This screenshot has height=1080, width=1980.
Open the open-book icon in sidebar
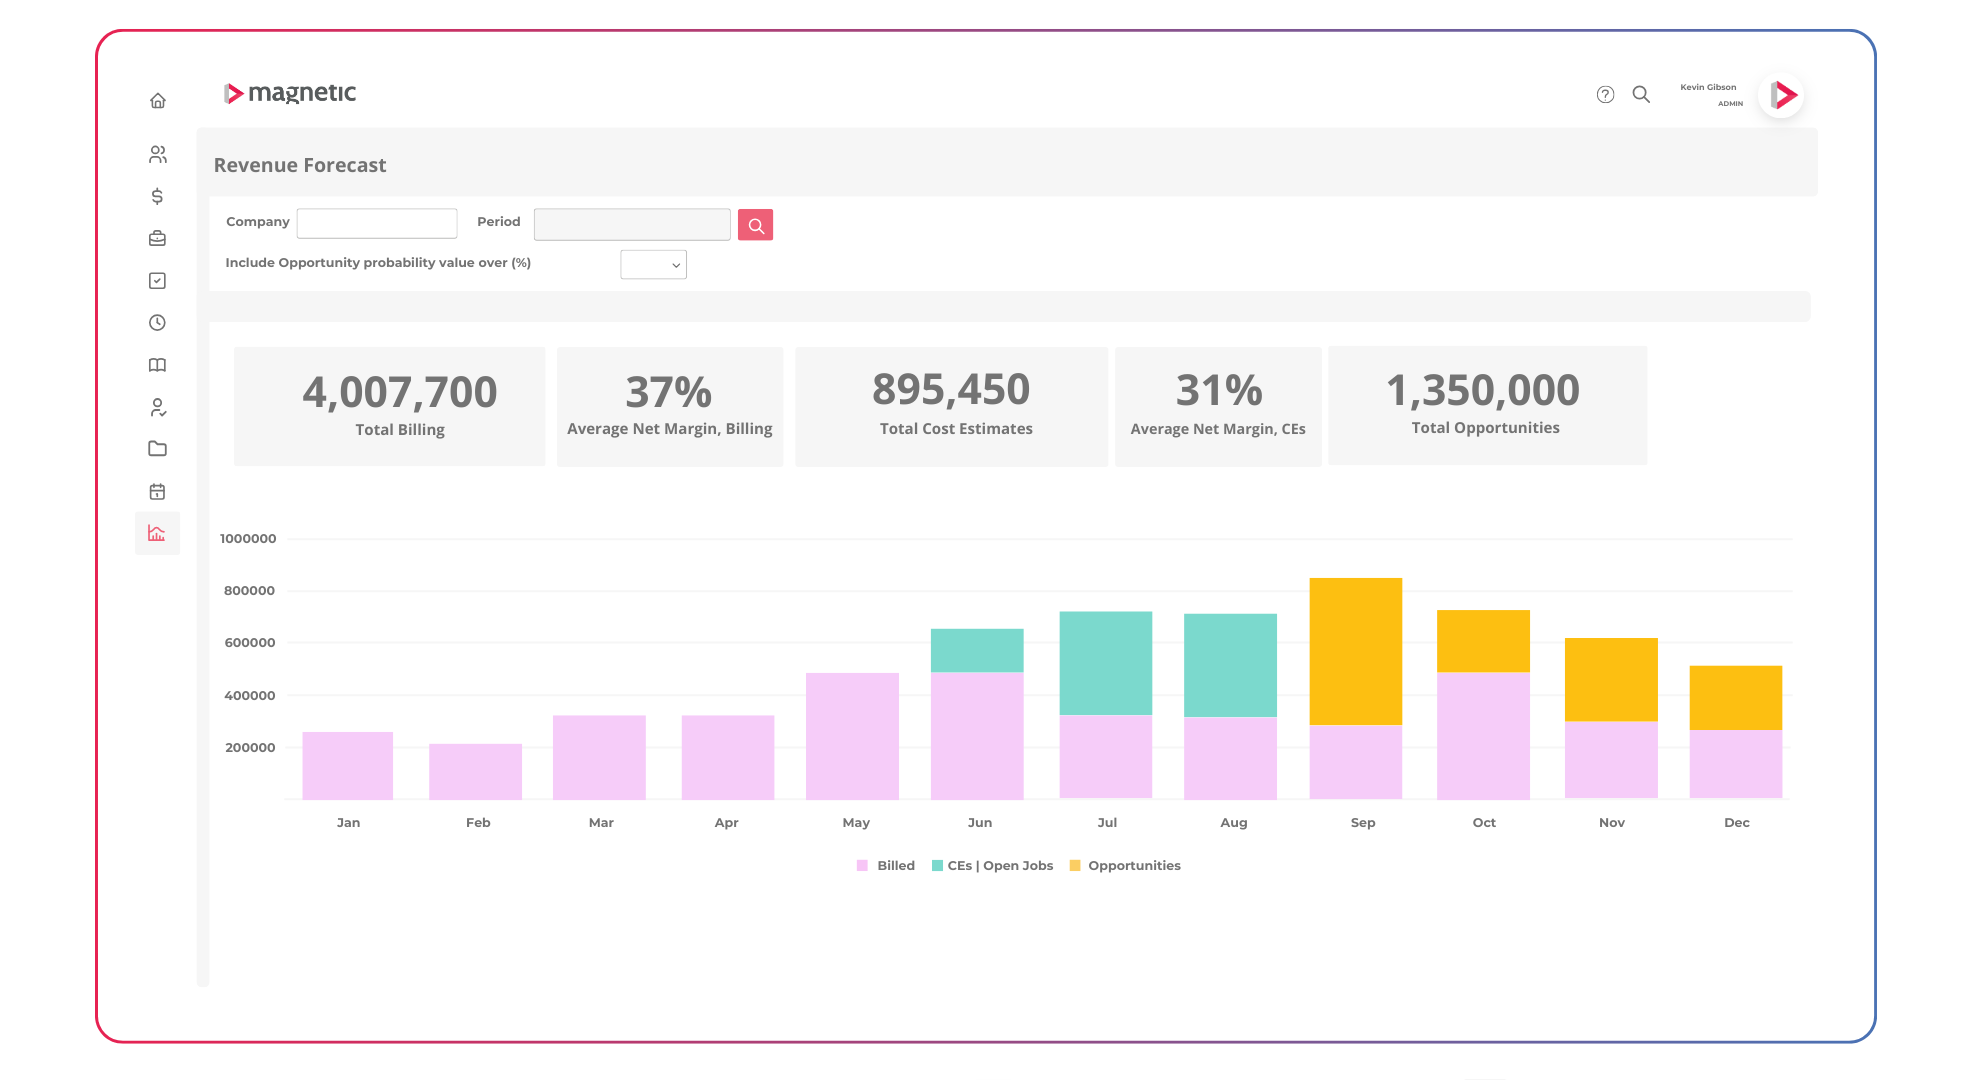coord(157,365)
